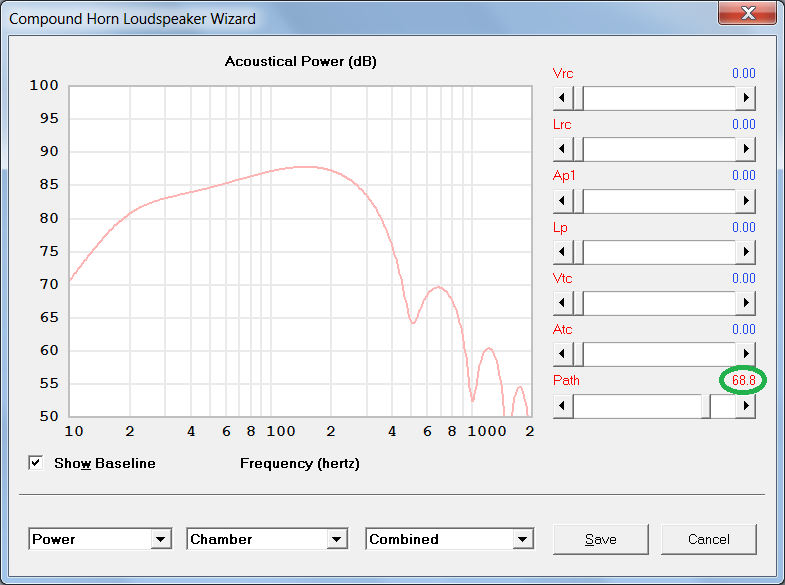Click the Path label
Image resolution: width=785 pixels, height=585 pixels.
566,380
